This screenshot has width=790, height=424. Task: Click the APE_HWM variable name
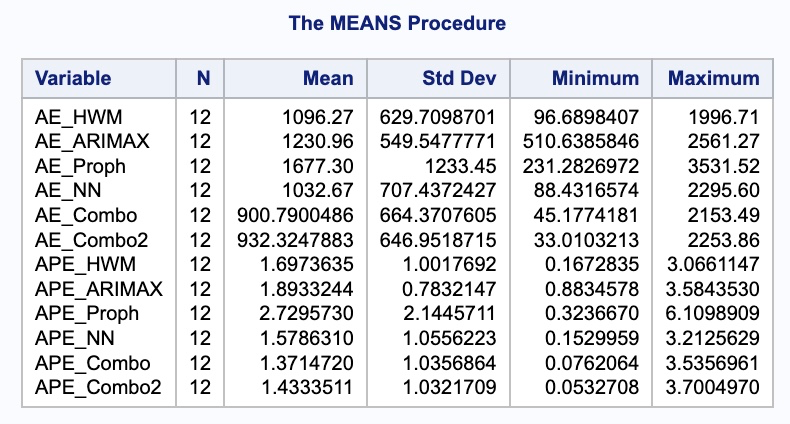point(77,266)
